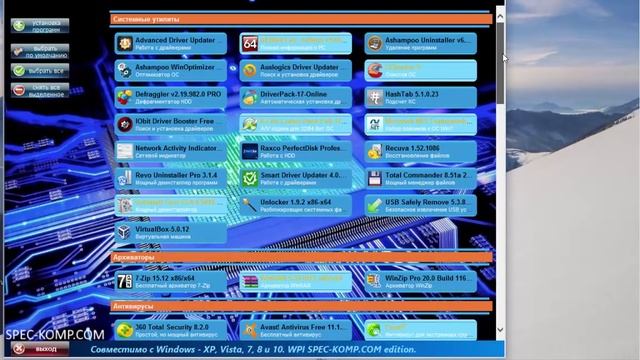Image resolution: width=640 pixels, height=360 pixels.
Task: Click the small eye icon beside Ashampoo WinOptimizer
Action: [x=233, y=68]
